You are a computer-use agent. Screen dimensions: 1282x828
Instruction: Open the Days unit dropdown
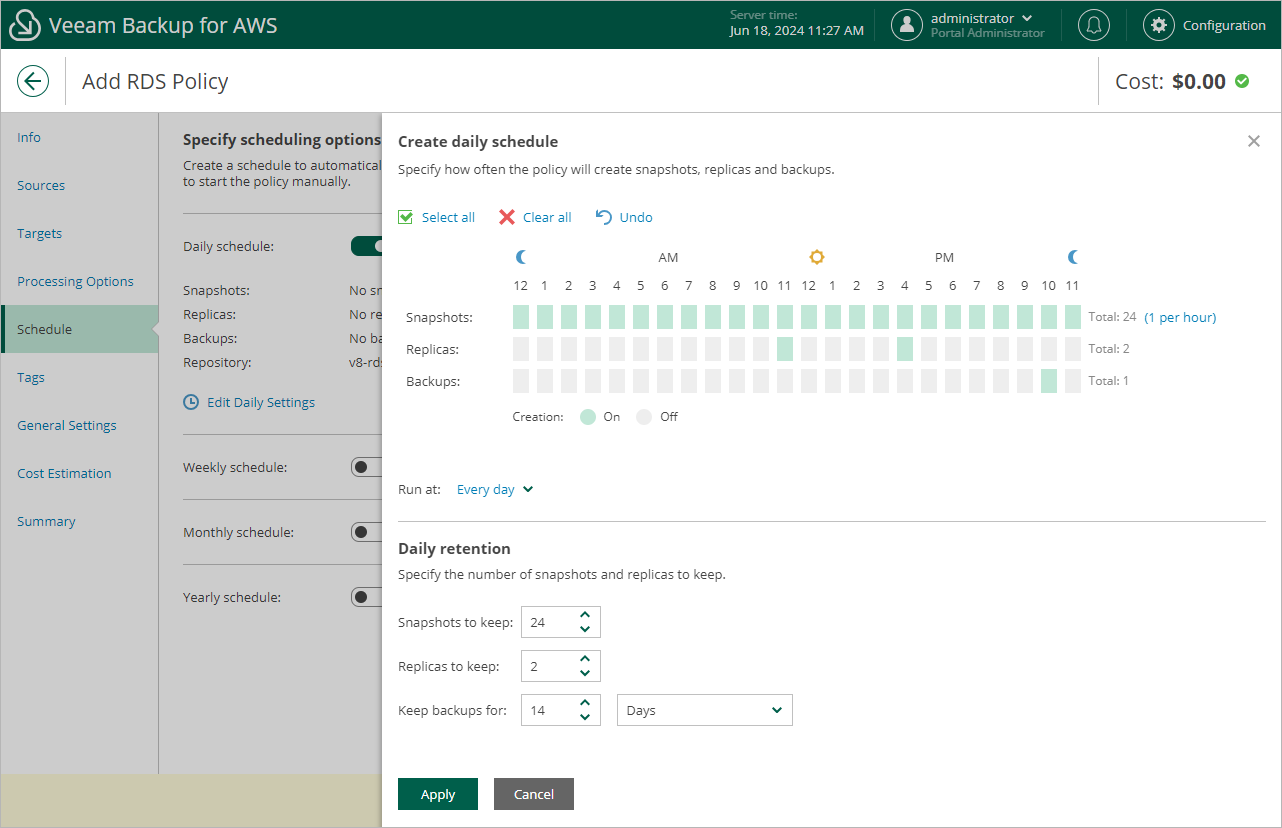pos(705,710)
